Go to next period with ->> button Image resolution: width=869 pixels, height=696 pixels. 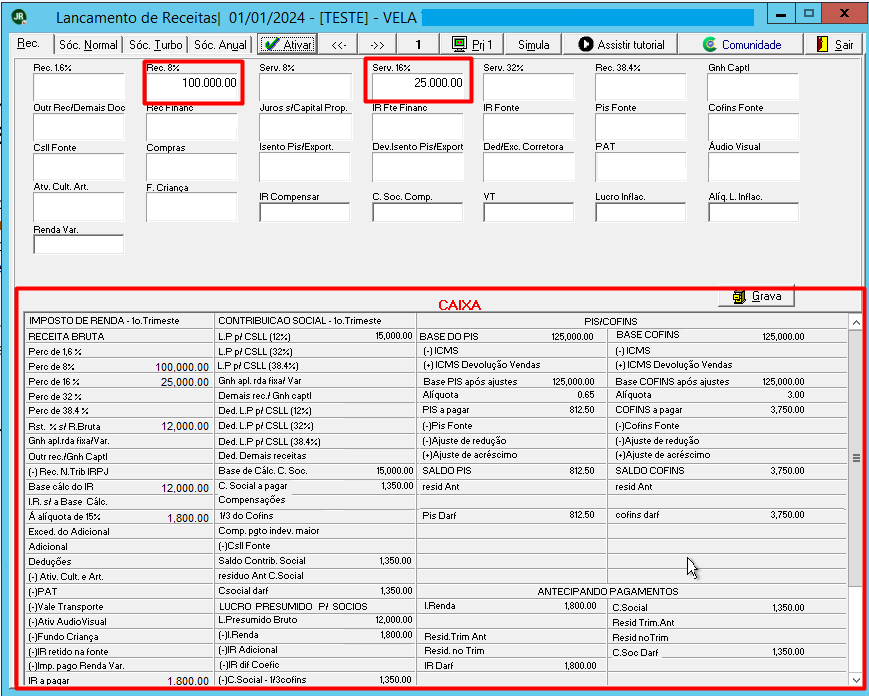[x=377, y=44]
